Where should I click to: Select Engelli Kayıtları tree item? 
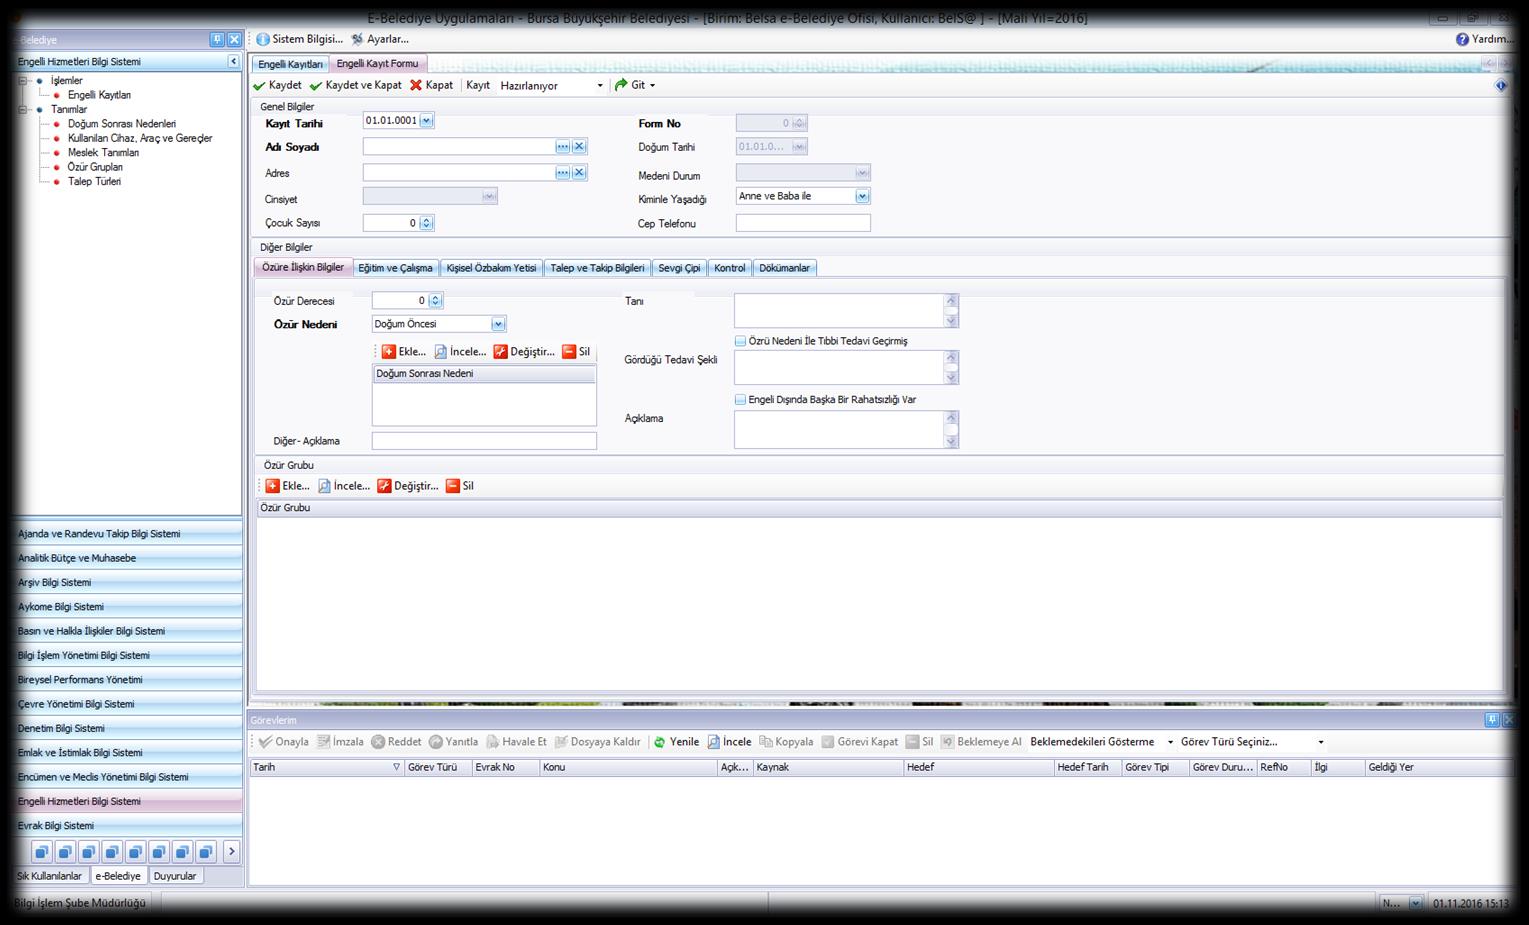click(99, 95)
